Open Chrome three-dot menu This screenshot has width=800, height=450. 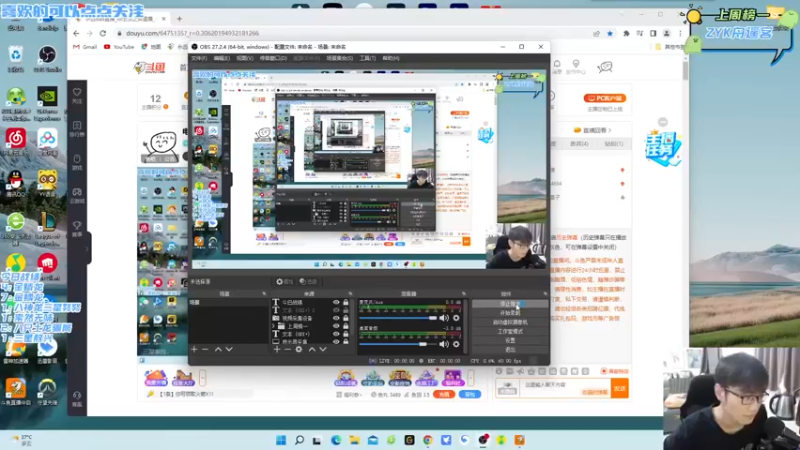point(680,34)
